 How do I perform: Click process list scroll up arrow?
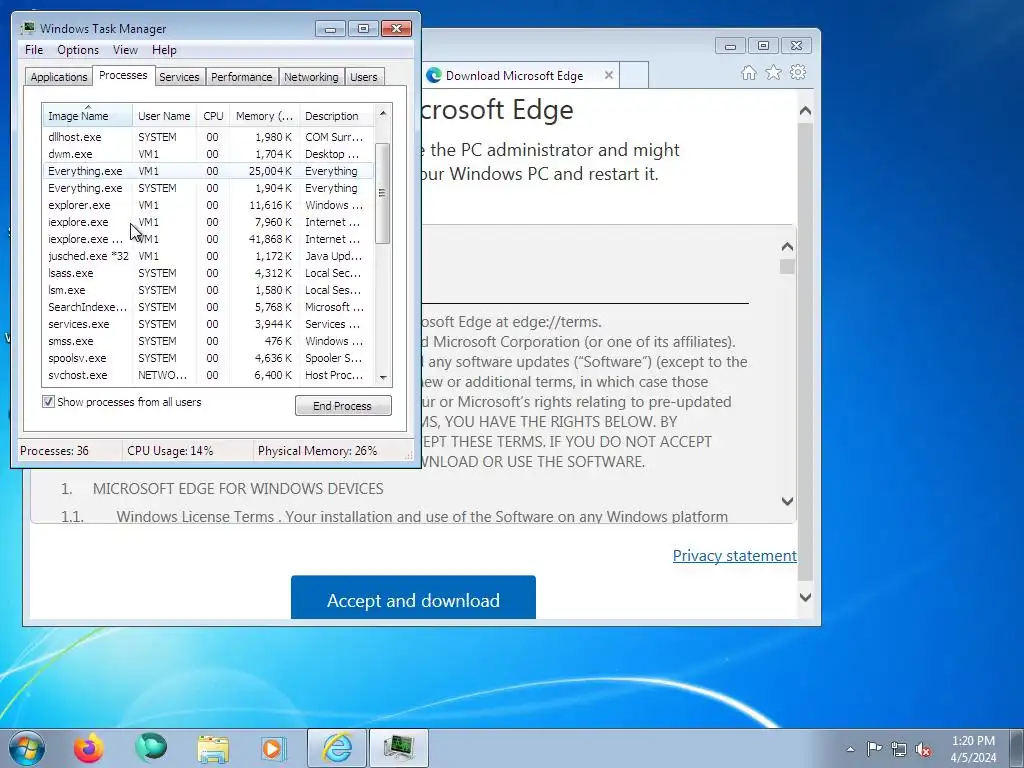coord(383,113)
